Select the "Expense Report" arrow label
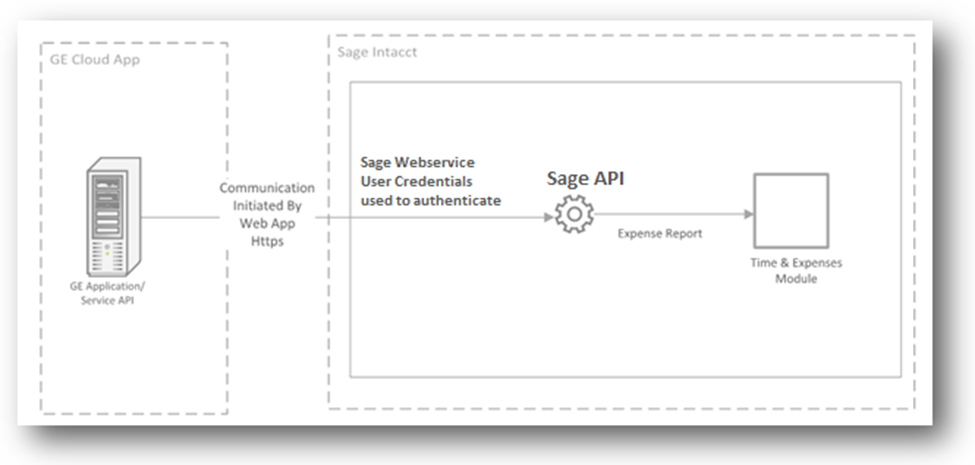 click(660, 234)
